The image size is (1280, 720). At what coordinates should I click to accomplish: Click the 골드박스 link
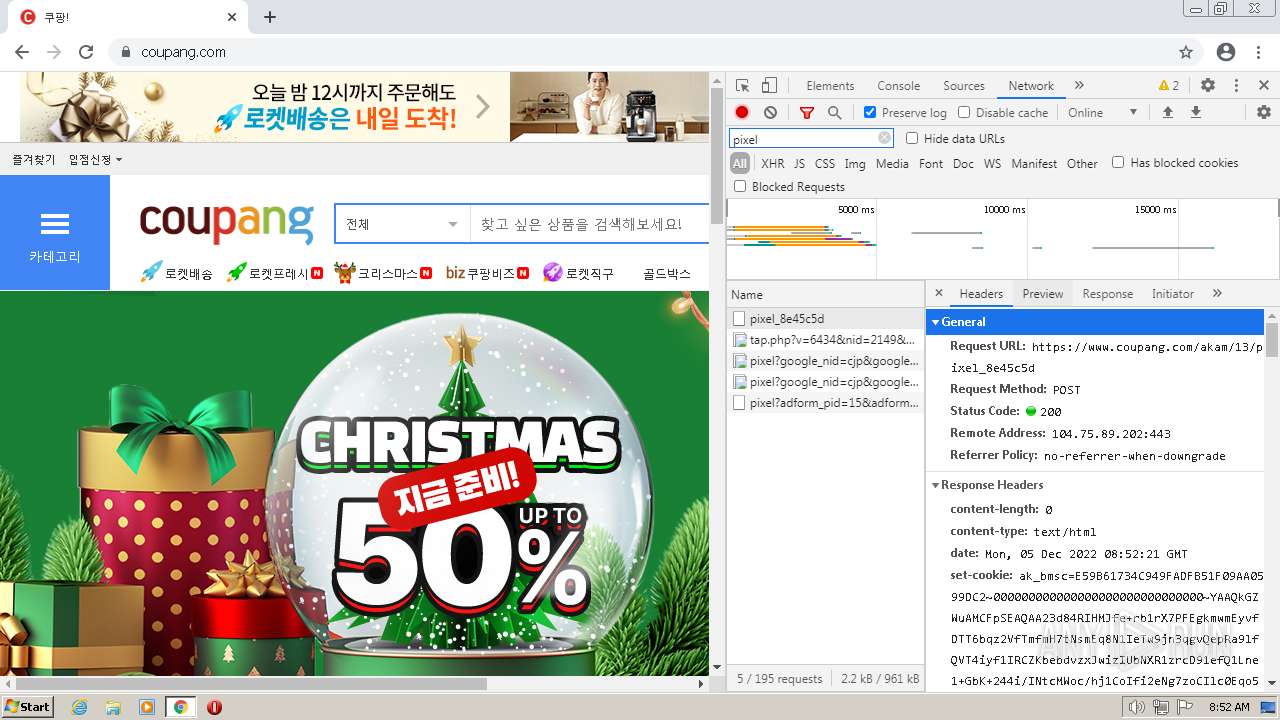[x=667, y=273]
